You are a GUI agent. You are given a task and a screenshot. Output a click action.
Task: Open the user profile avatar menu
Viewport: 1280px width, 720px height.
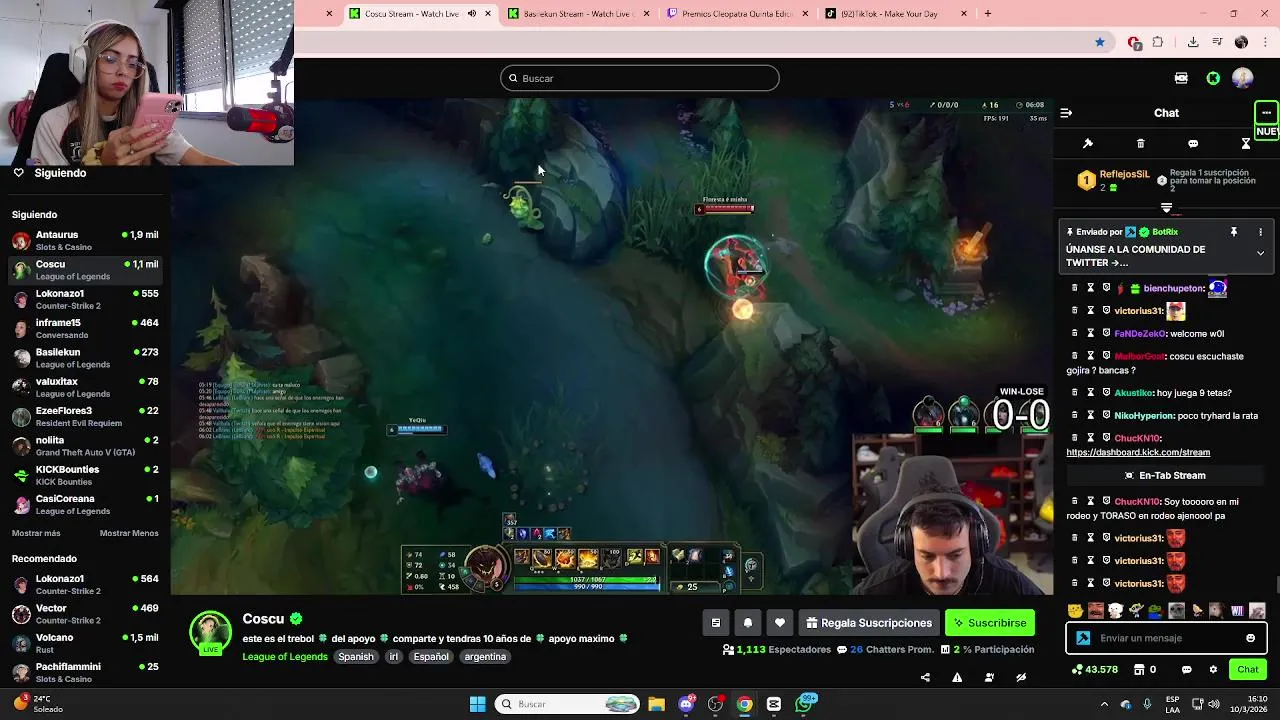pos(1243,78)
